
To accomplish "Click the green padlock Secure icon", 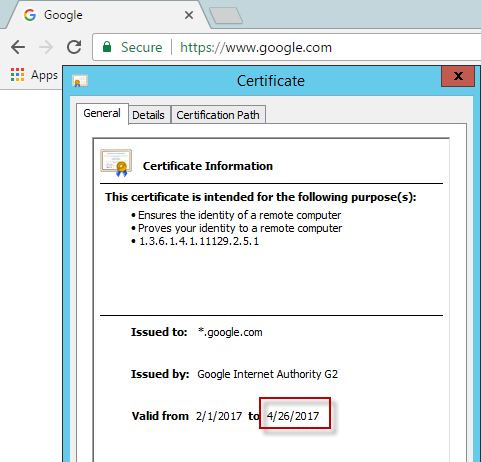I will pos(107,47).
